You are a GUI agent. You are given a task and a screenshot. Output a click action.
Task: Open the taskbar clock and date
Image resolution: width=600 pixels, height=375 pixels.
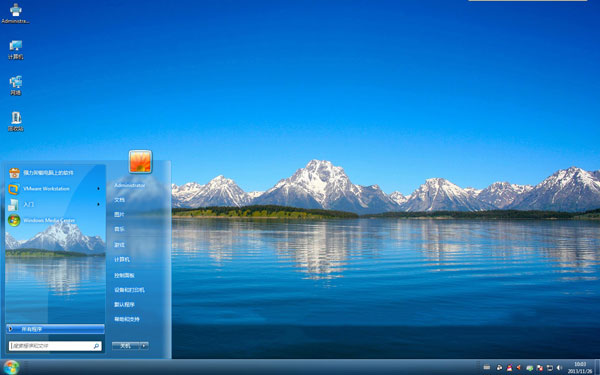pos(580,367)
